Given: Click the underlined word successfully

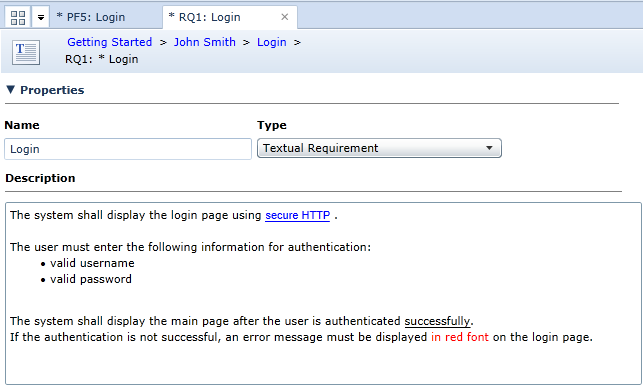Looking at the screenshot, I should [x=437, y=321].
